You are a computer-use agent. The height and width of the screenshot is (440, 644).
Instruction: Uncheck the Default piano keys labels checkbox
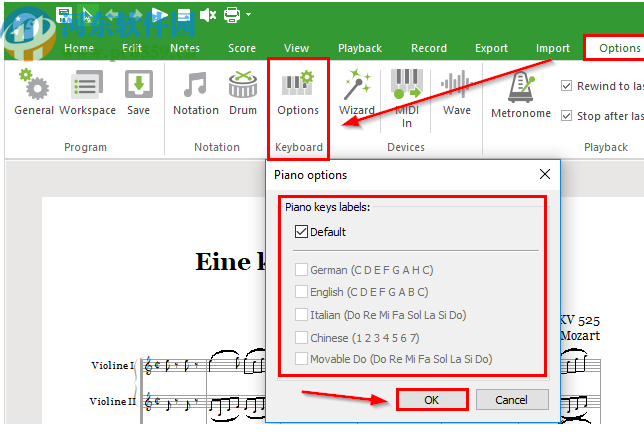tap(301, 232)
